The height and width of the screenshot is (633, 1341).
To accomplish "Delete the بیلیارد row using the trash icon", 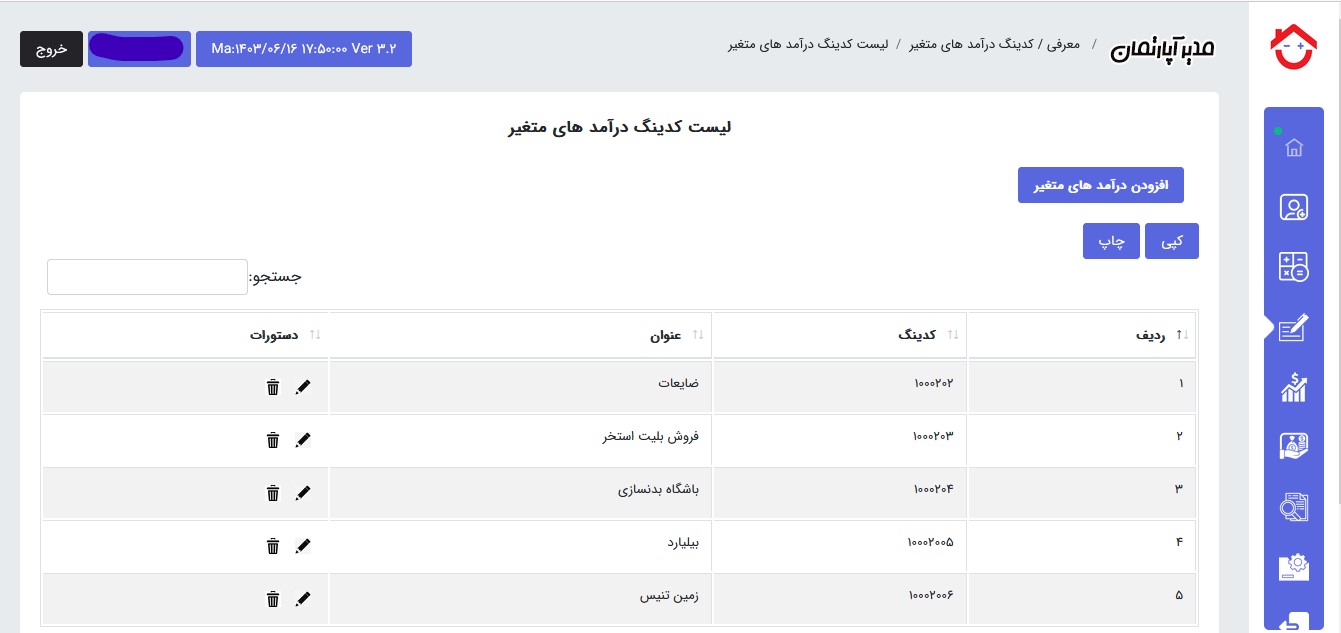I will tap(273, 546).
